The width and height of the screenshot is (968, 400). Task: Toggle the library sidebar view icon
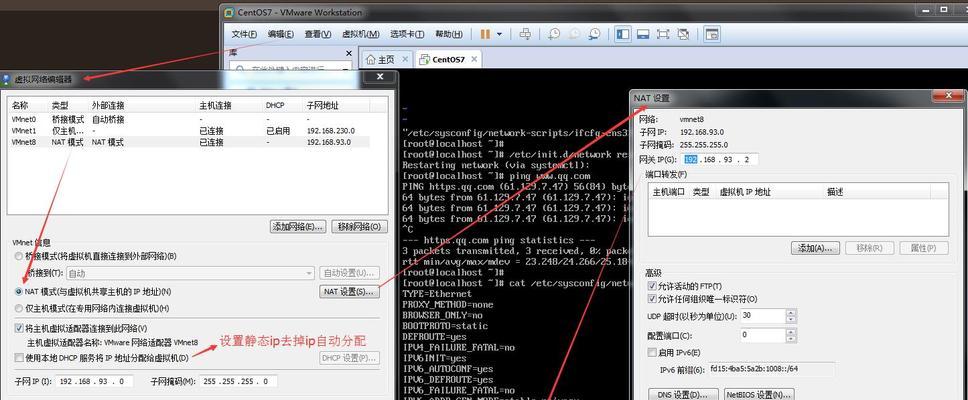pos(624,34)
